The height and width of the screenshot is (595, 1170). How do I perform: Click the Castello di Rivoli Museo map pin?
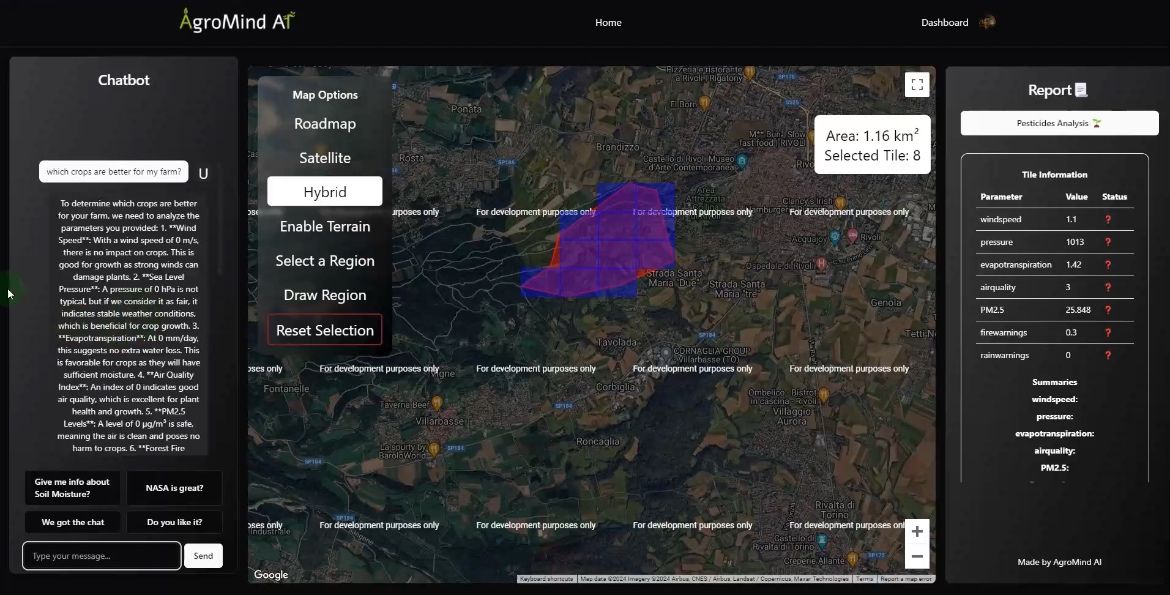point(742,161)
